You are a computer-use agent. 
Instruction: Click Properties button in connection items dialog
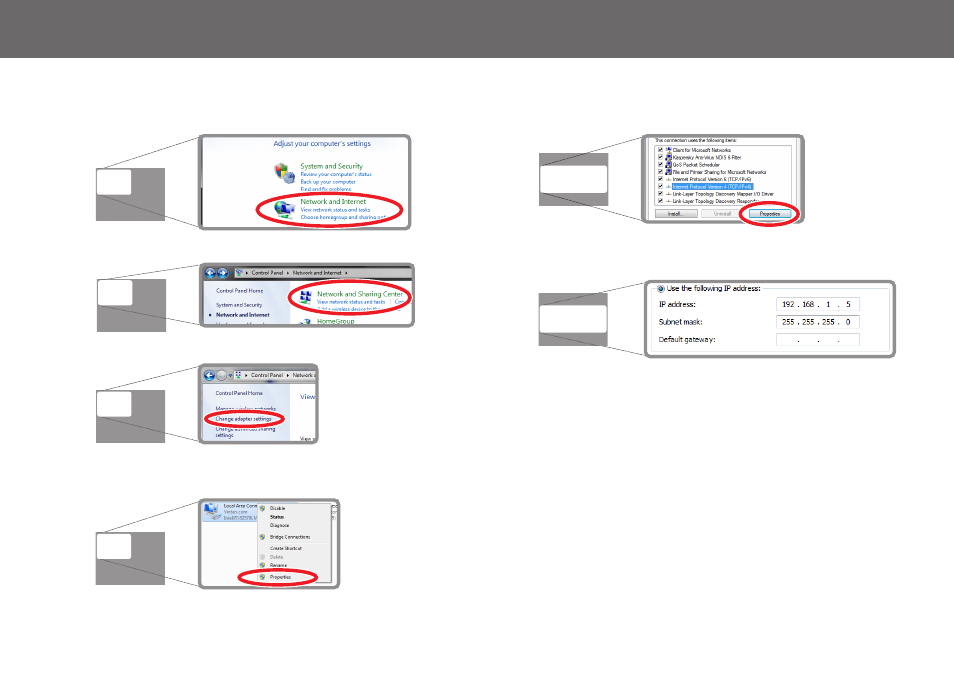(x=770, y=214)
